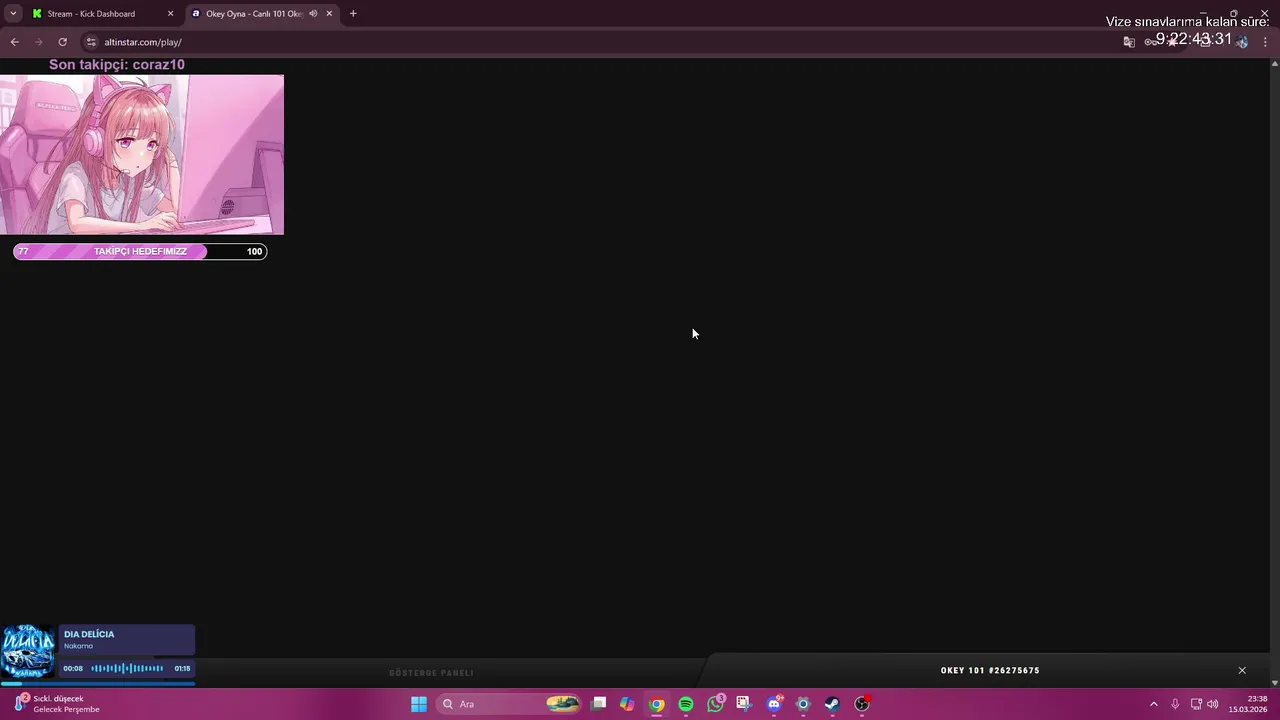Viewport: 1280px width, 720px height.
Task: Click the Son takipçi: coraz10 text
Action: 117,64
